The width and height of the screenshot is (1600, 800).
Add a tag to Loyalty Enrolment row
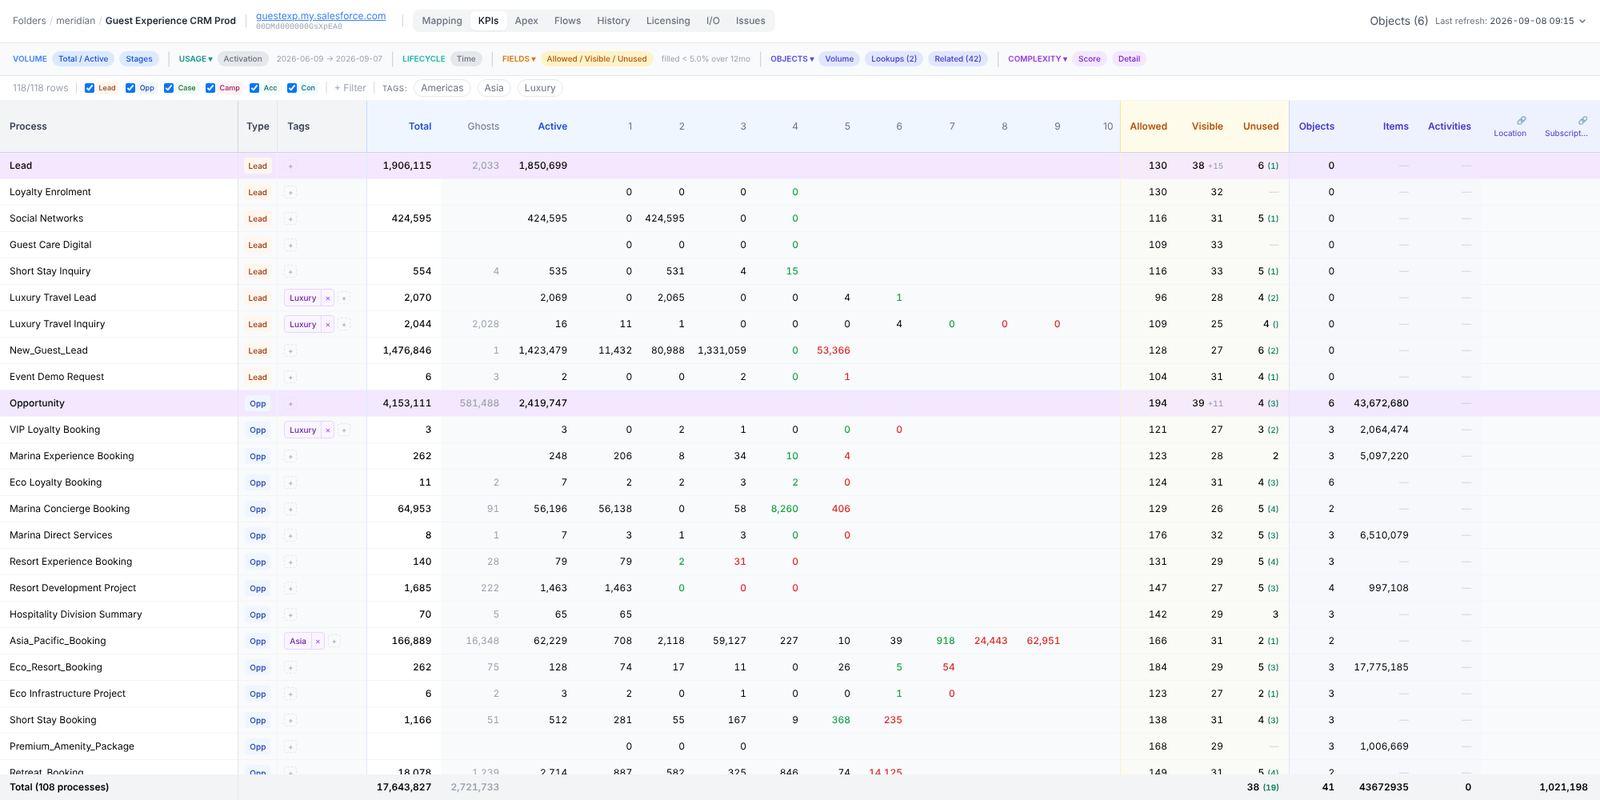tap(291, 192)
